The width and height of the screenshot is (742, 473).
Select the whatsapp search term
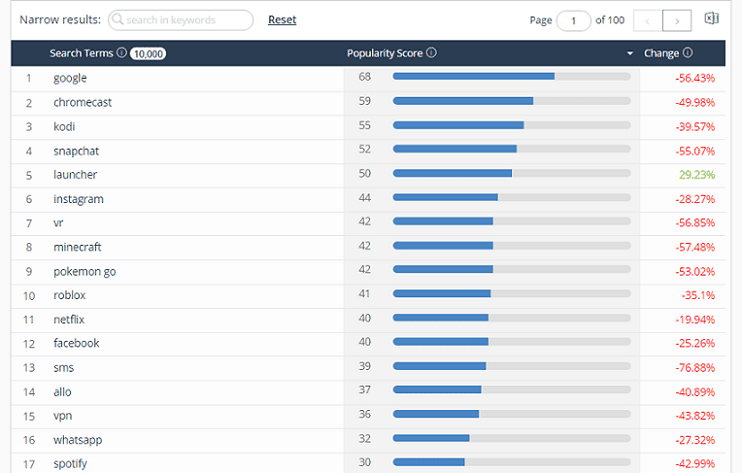click(x=78, y=440)
